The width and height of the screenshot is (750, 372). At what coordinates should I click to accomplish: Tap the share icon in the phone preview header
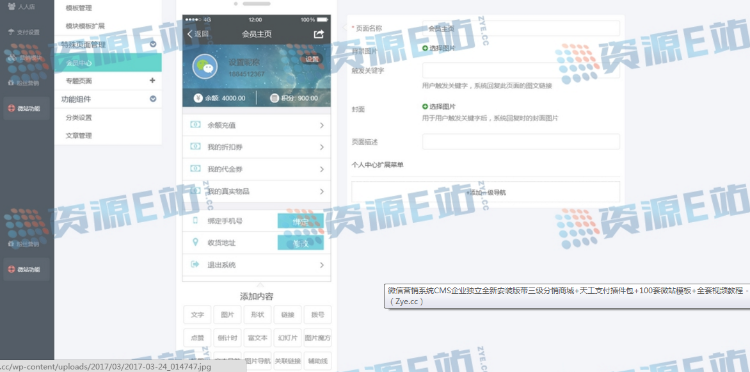tap(319, 34)
